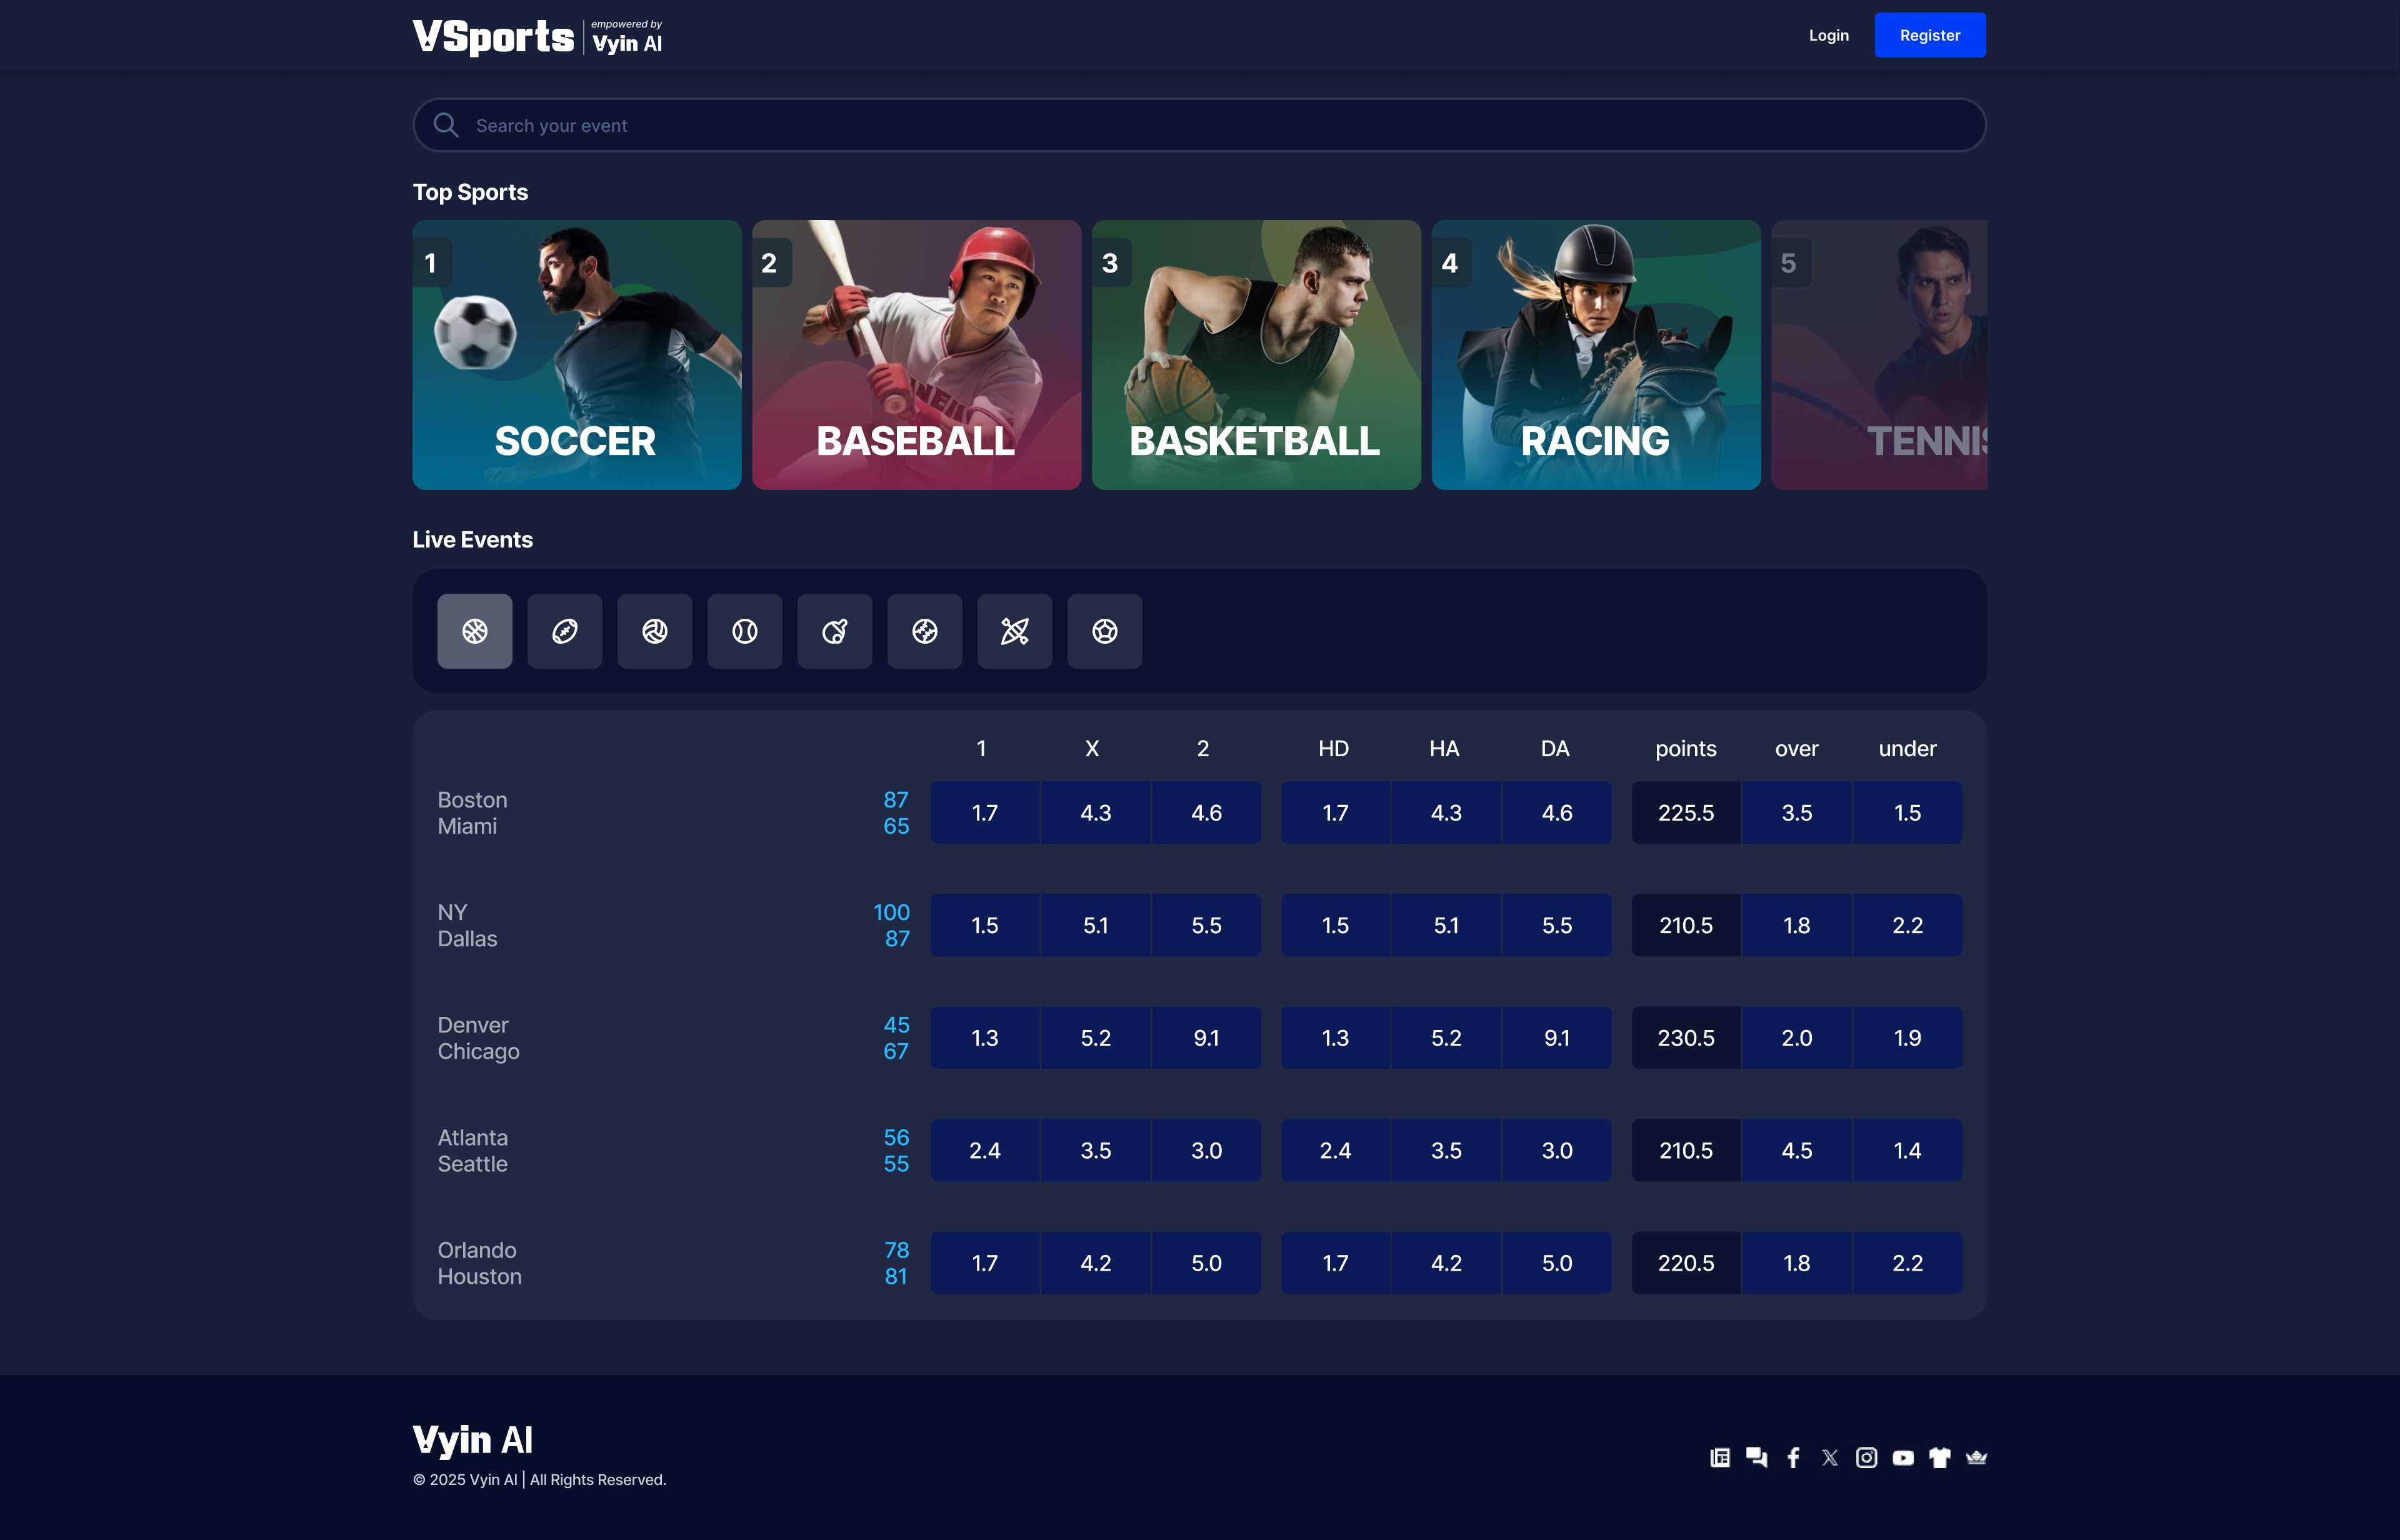Viewport: 2400px width, 1540px height.
Task: Pick NY–Dallas odds 1.5 in column 1
Action: (x=985, y=925)
